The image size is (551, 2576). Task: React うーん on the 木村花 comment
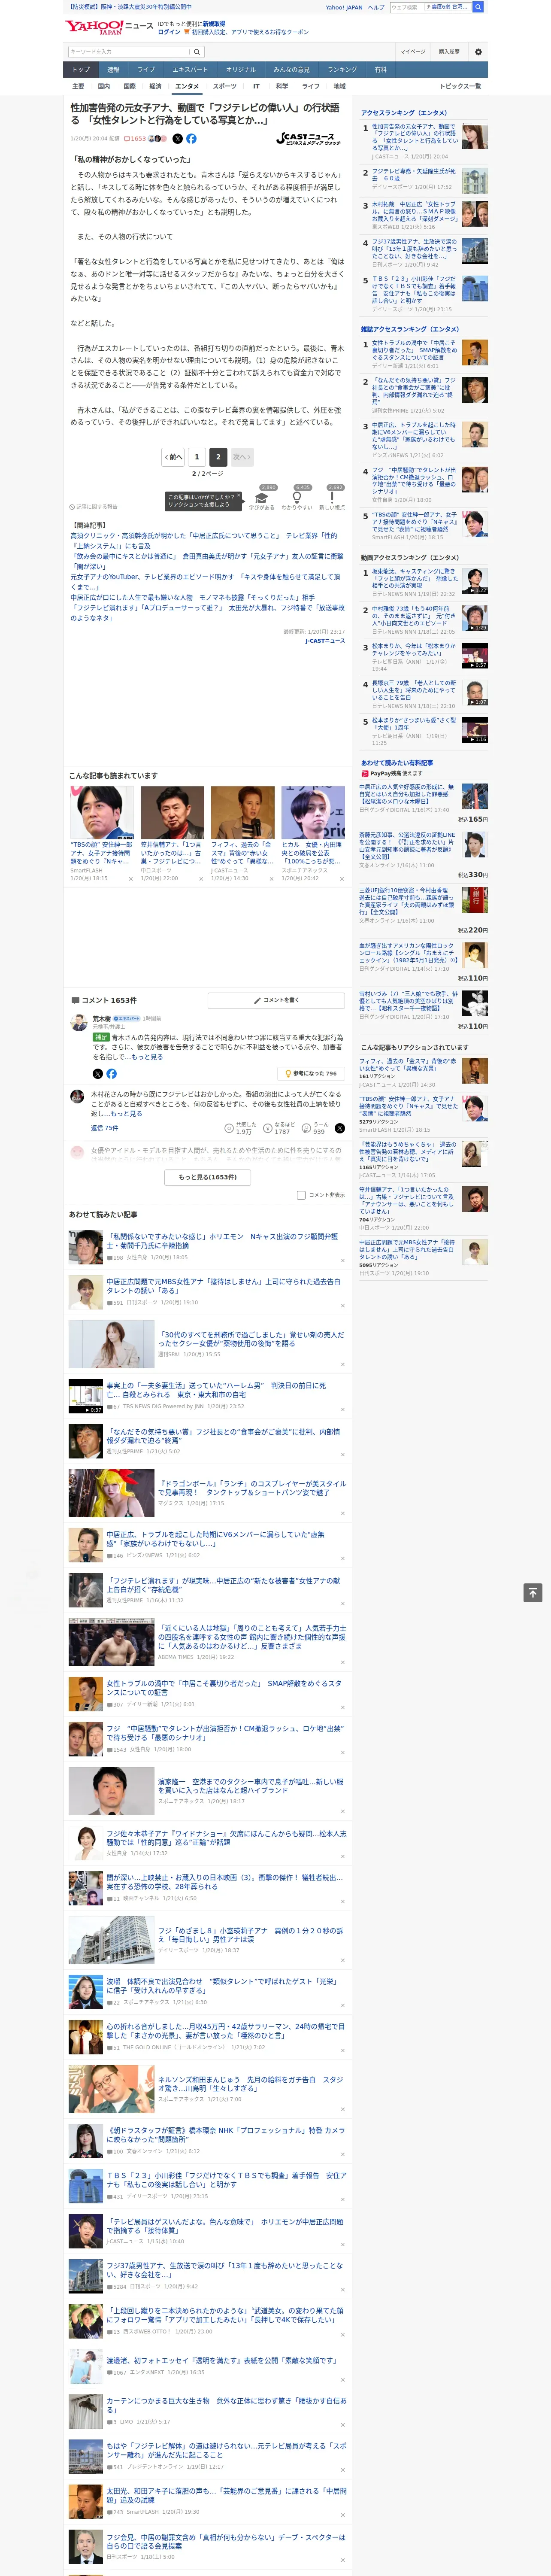(x=315, y=1128)
